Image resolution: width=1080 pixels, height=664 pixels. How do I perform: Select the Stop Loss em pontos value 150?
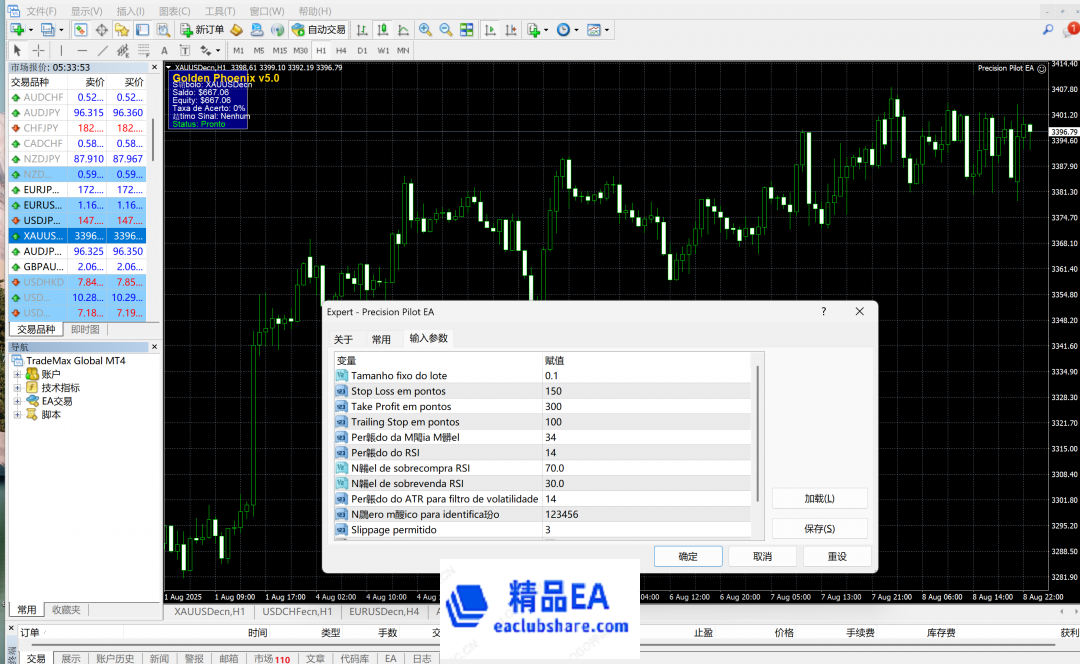point(646,391)
